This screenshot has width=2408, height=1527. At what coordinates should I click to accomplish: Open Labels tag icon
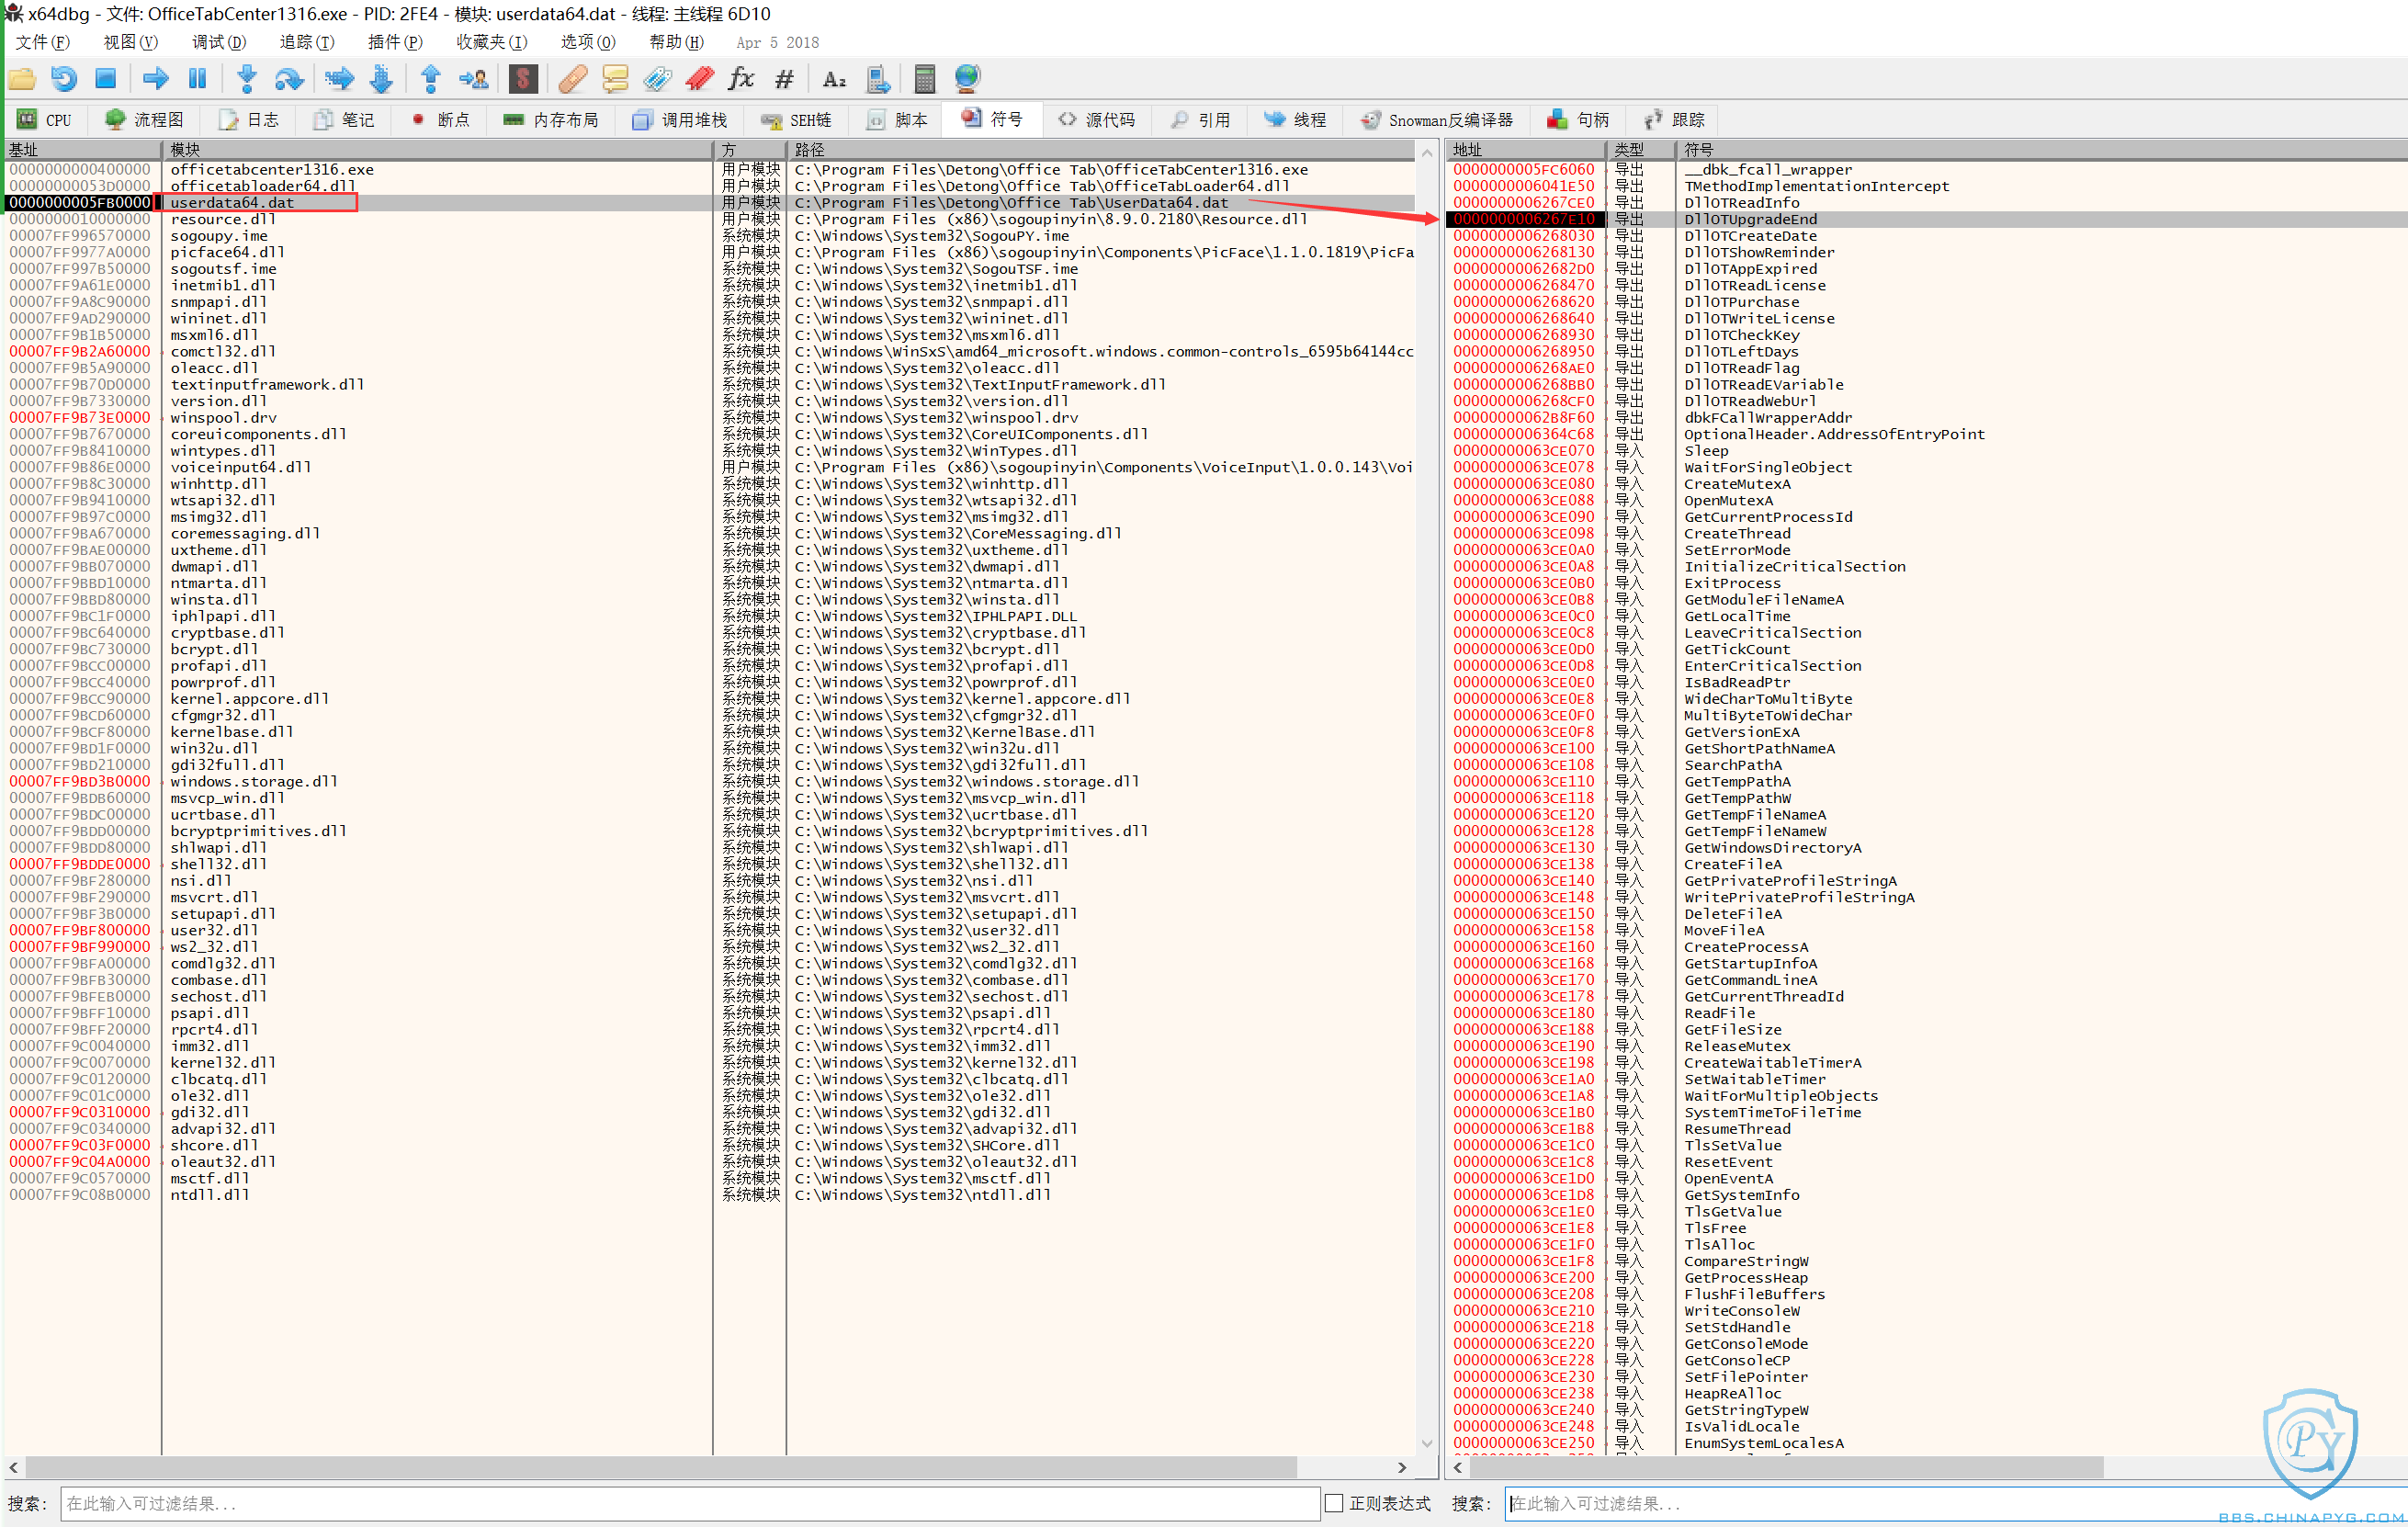(x=657, y=79)
